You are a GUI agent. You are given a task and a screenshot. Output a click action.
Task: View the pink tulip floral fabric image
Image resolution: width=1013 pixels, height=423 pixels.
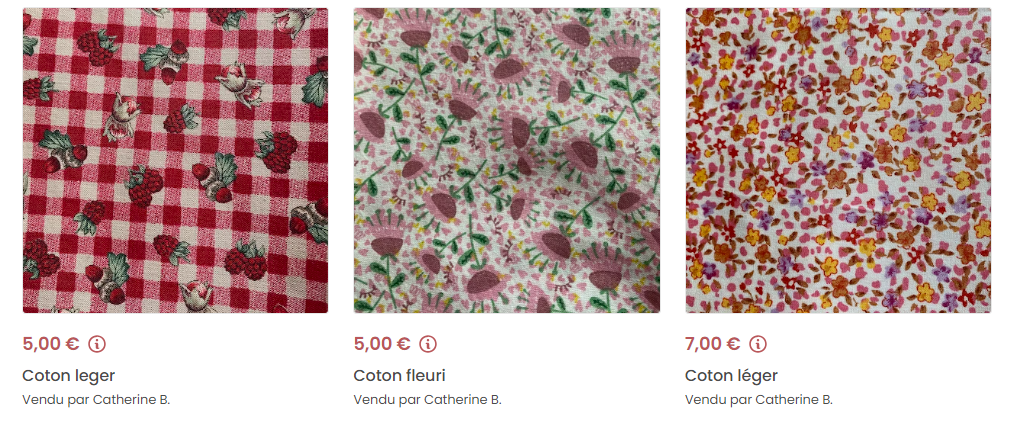tap(506, 160)
